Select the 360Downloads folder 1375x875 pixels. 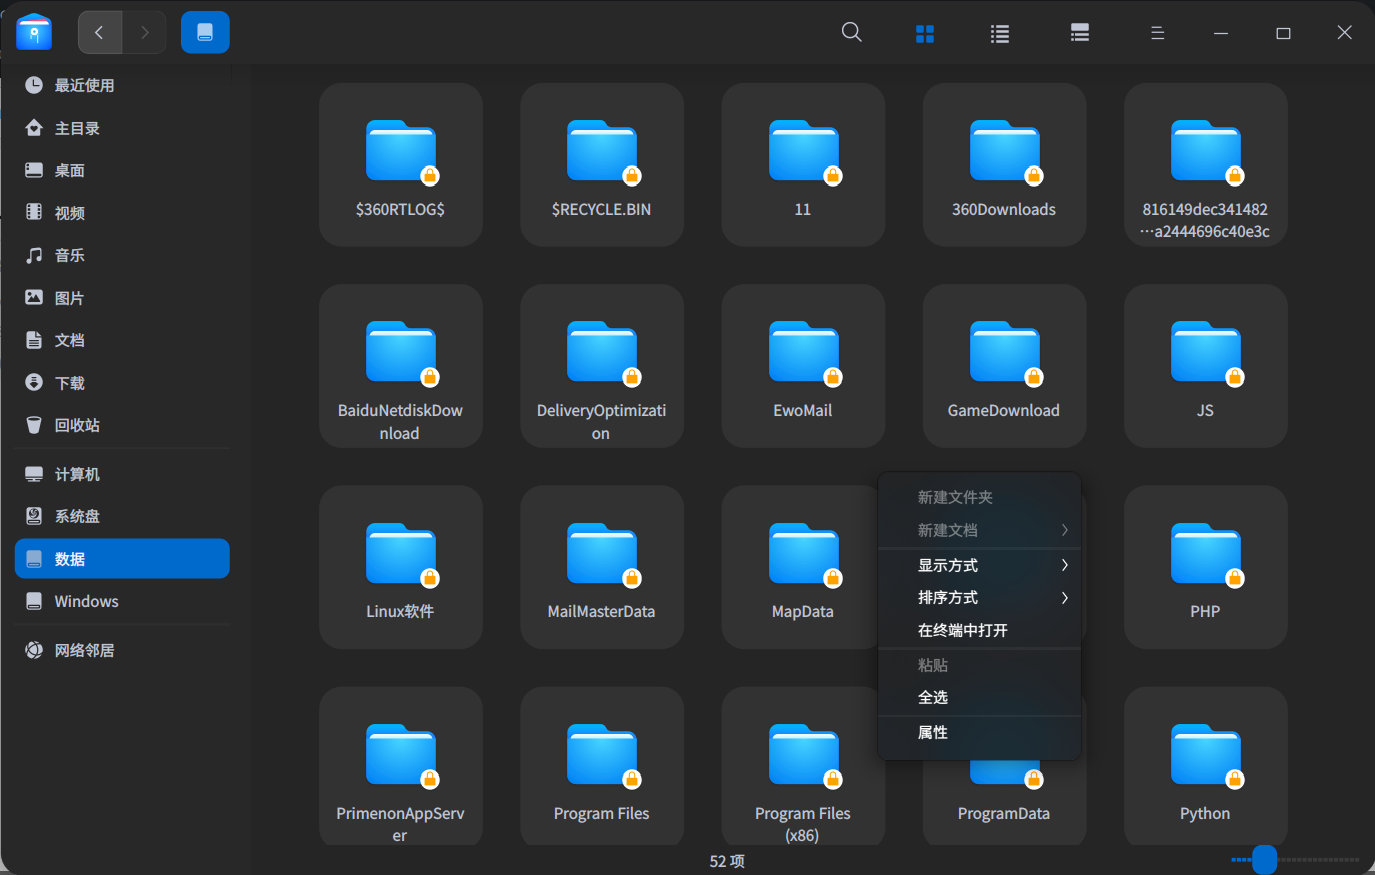1005,165
